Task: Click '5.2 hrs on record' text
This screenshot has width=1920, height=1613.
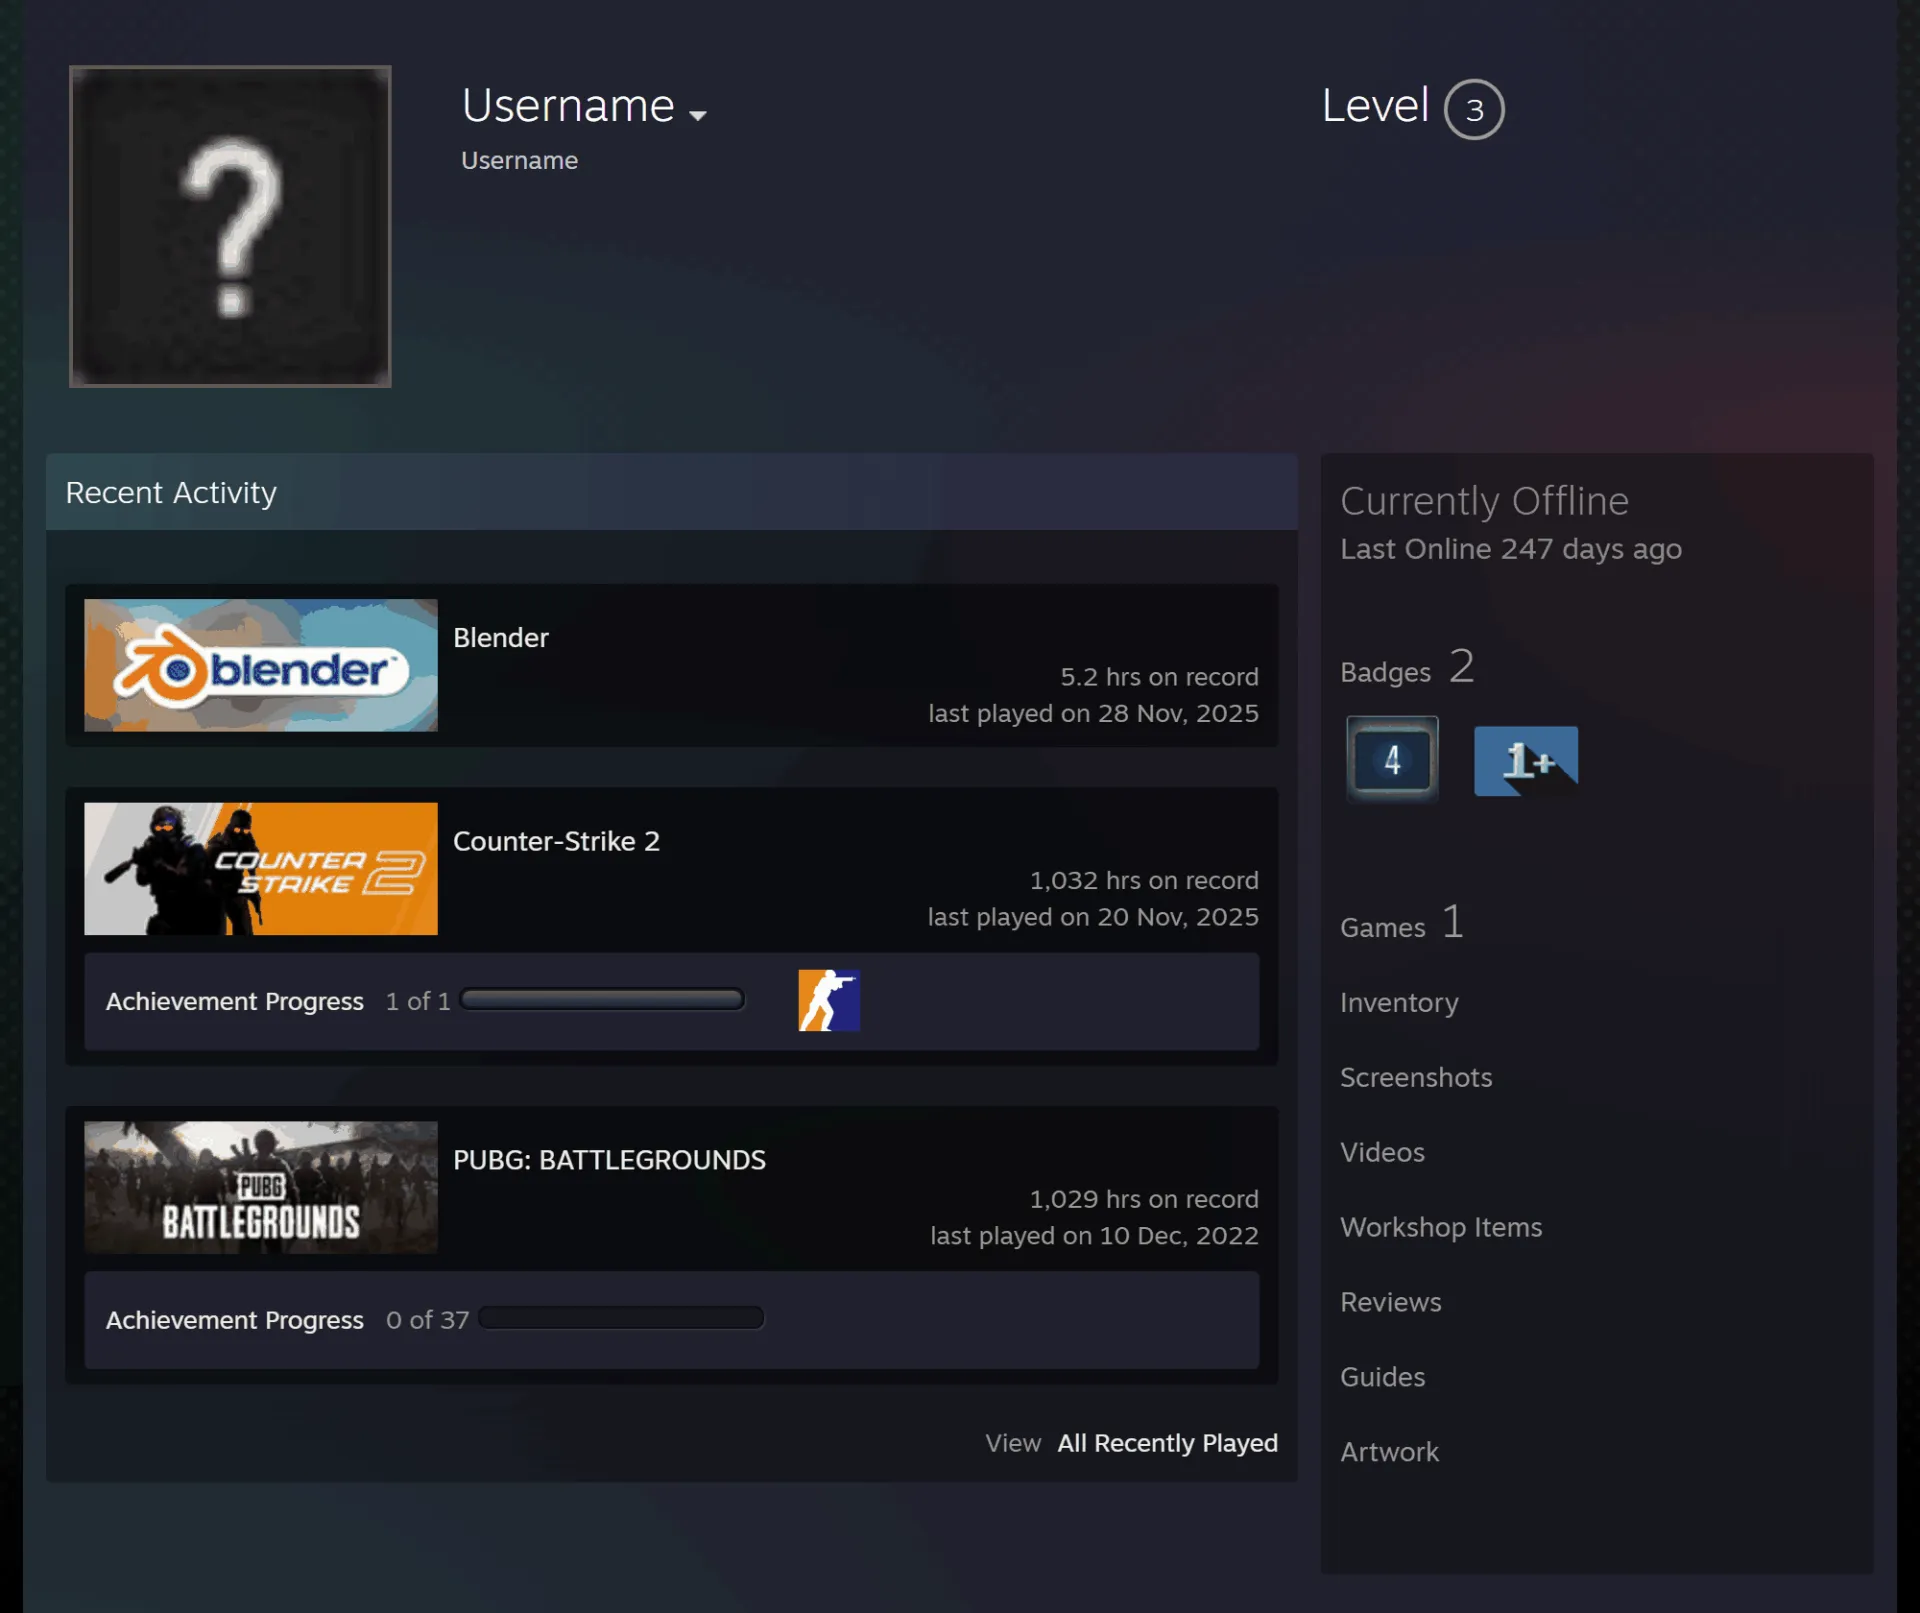Action: (x=1159, y=677)
